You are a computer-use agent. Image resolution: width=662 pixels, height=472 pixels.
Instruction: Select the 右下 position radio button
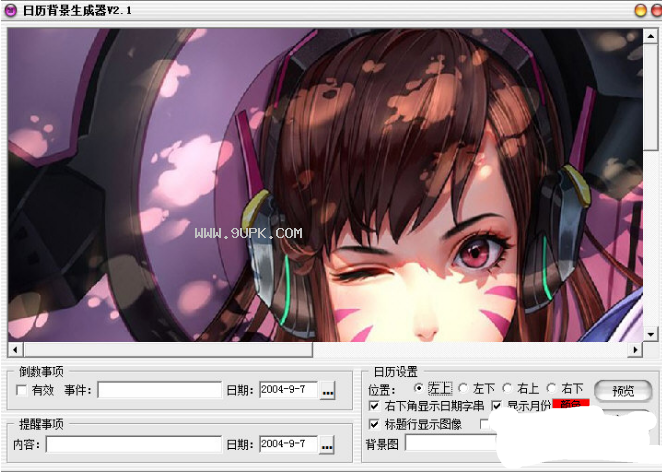point(551,388)
